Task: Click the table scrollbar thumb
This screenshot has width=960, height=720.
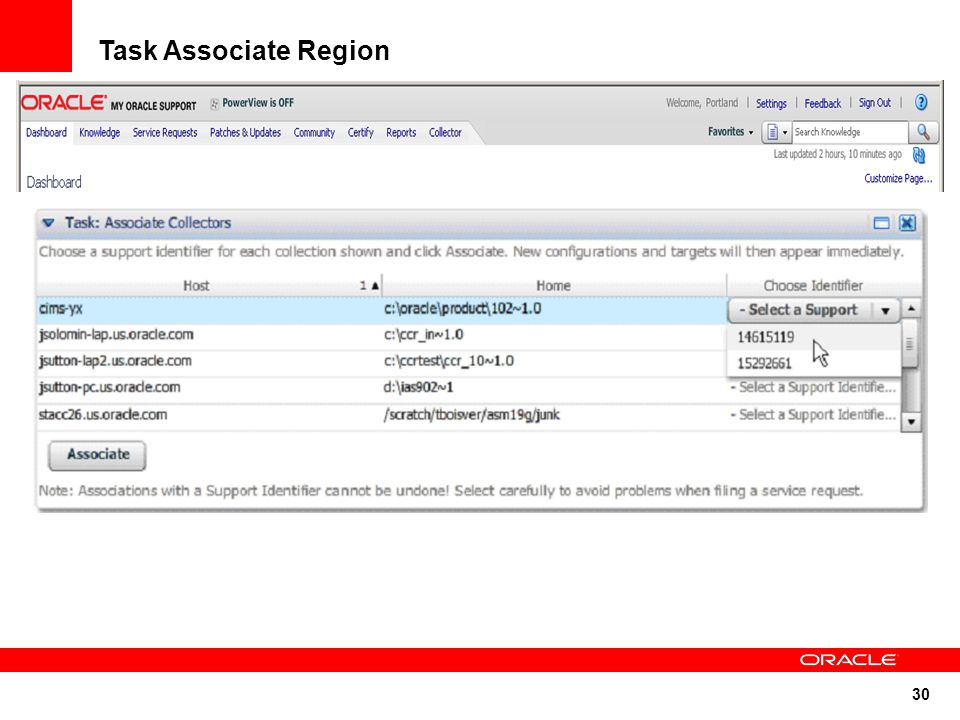Action: click(x=911, y=343)
